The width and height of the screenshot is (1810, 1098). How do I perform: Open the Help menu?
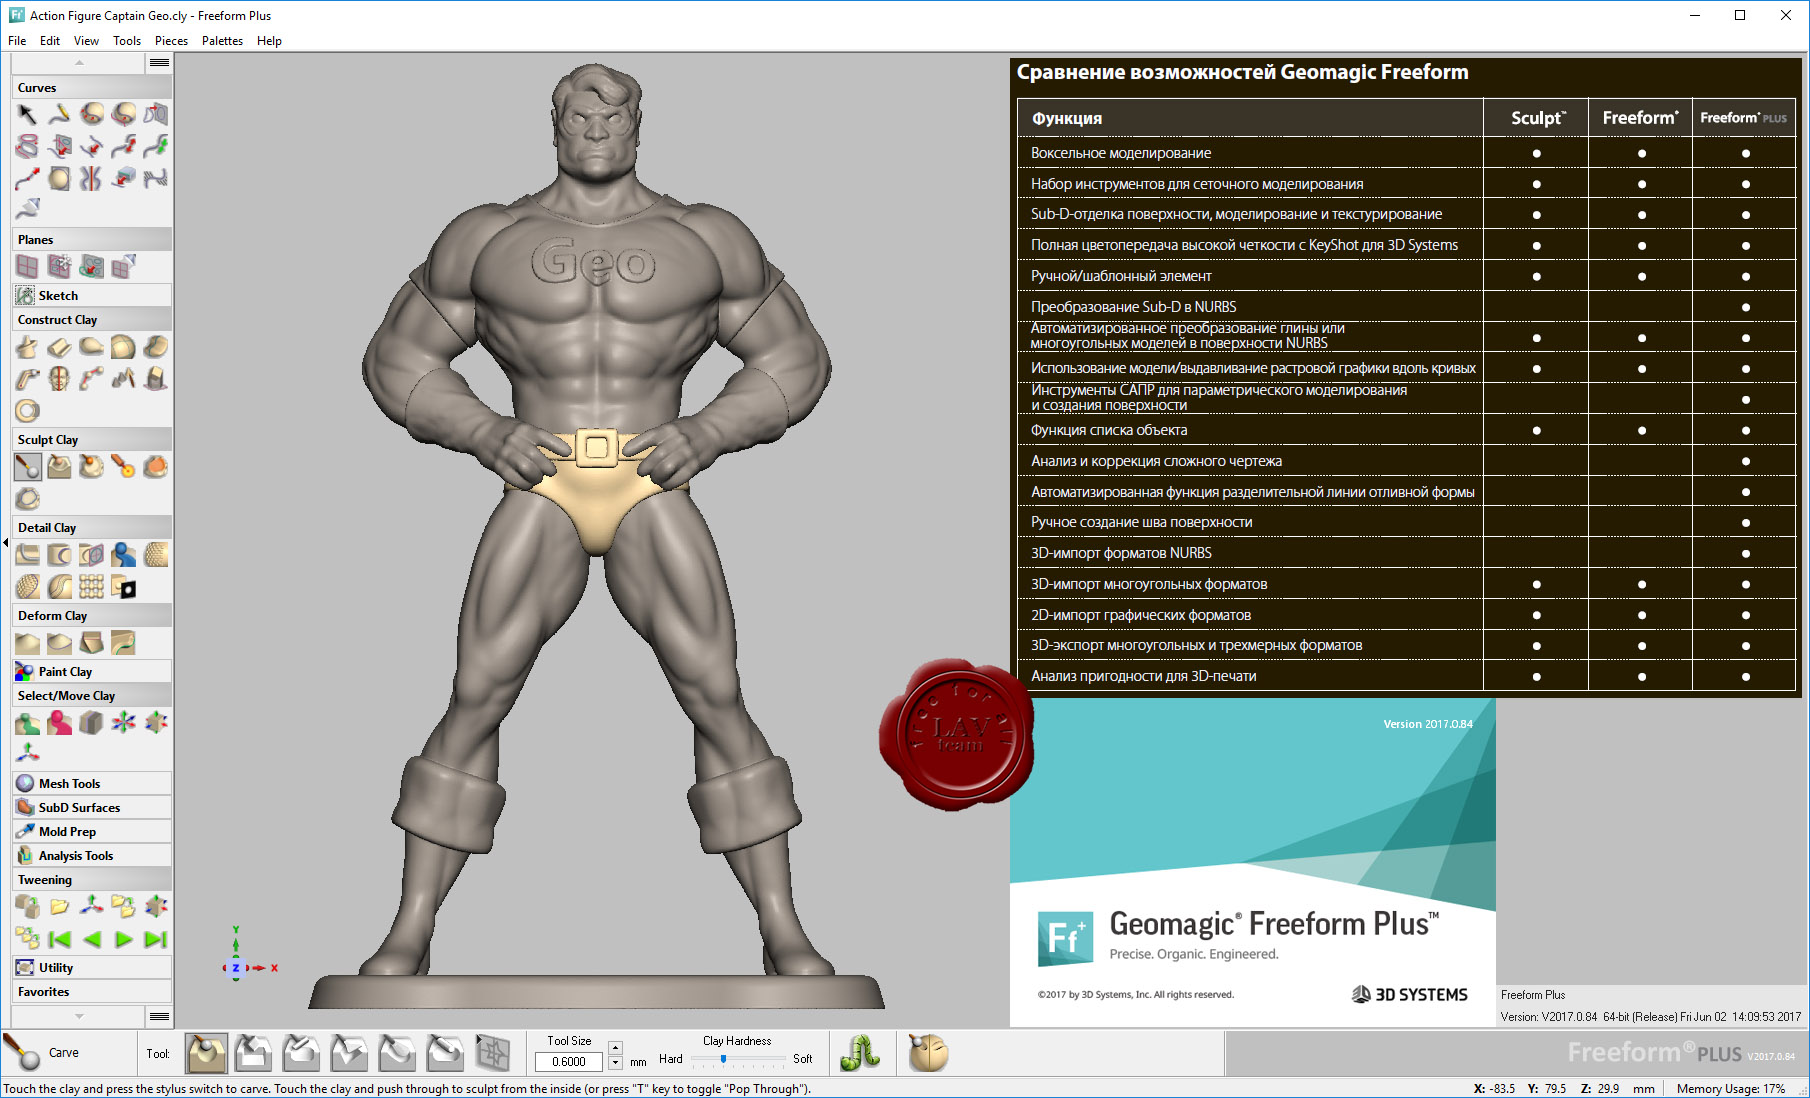coord(269,41)
